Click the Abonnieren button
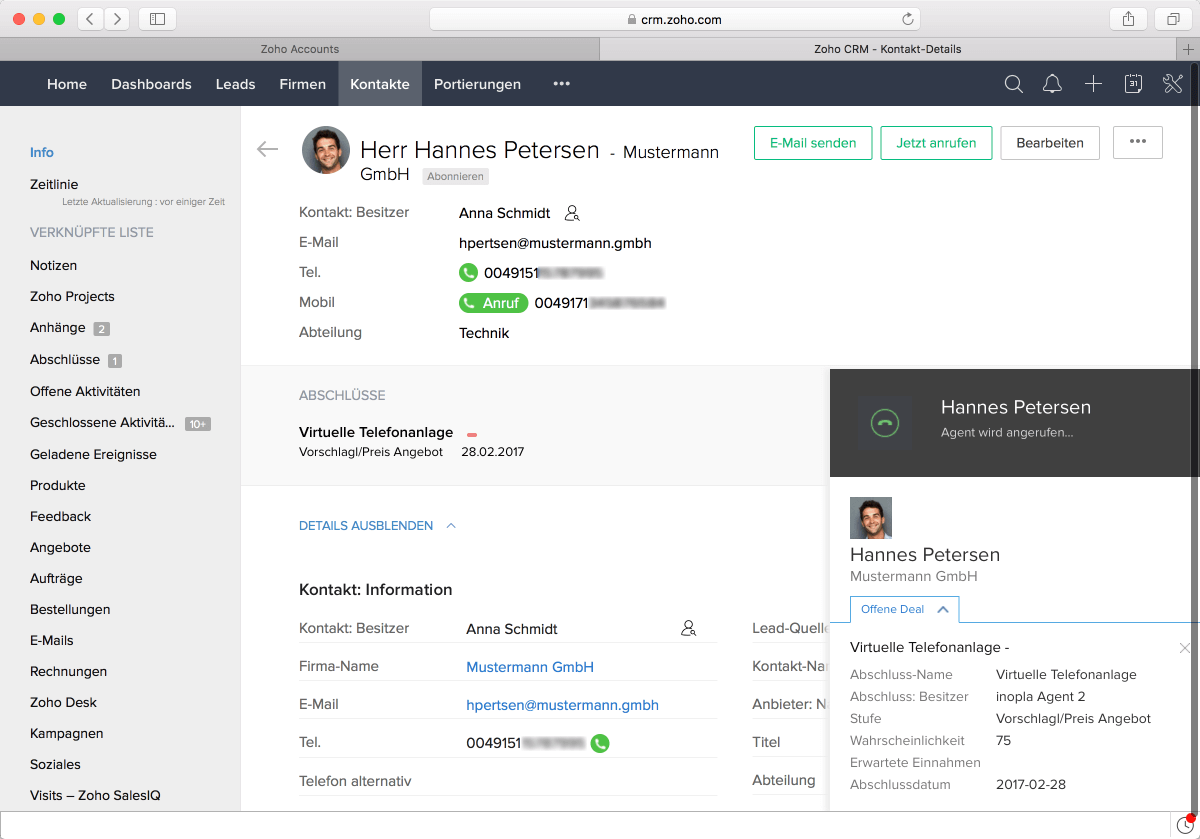The image size is (1200, 839). click(455, 176)
